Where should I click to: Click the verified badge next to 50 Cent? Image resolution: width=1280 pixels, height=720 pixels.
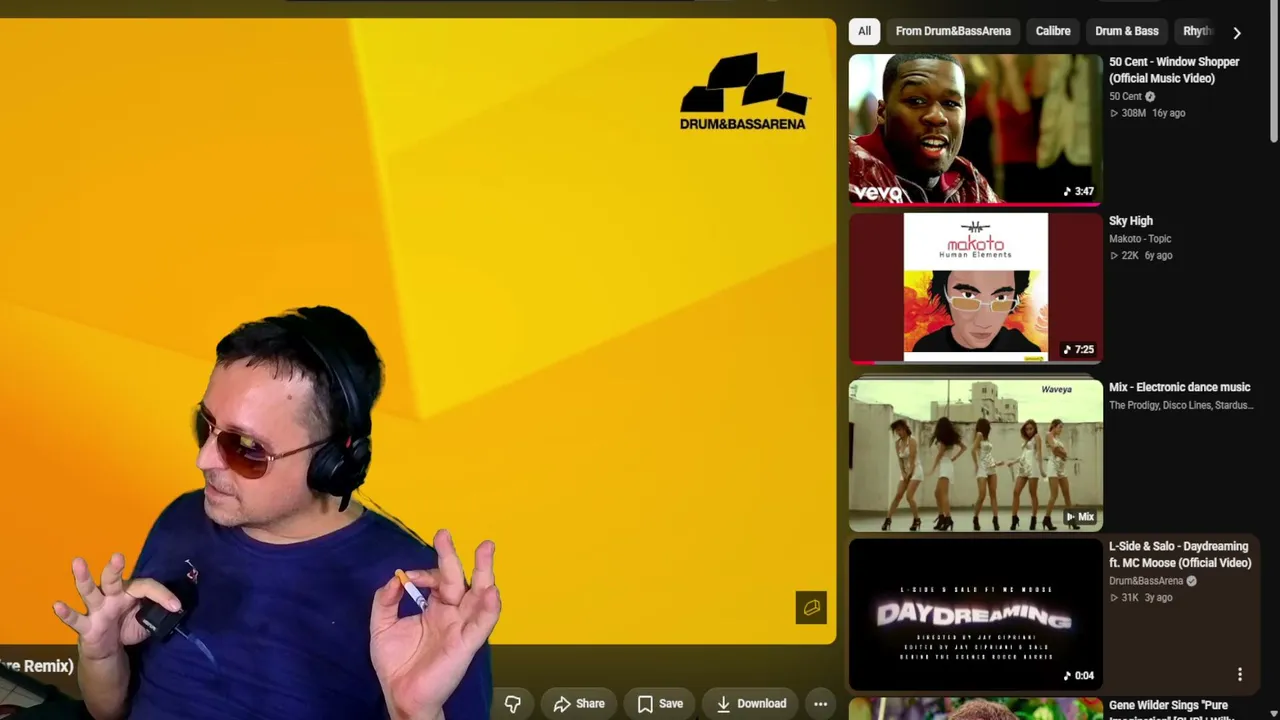(1150, 97)
